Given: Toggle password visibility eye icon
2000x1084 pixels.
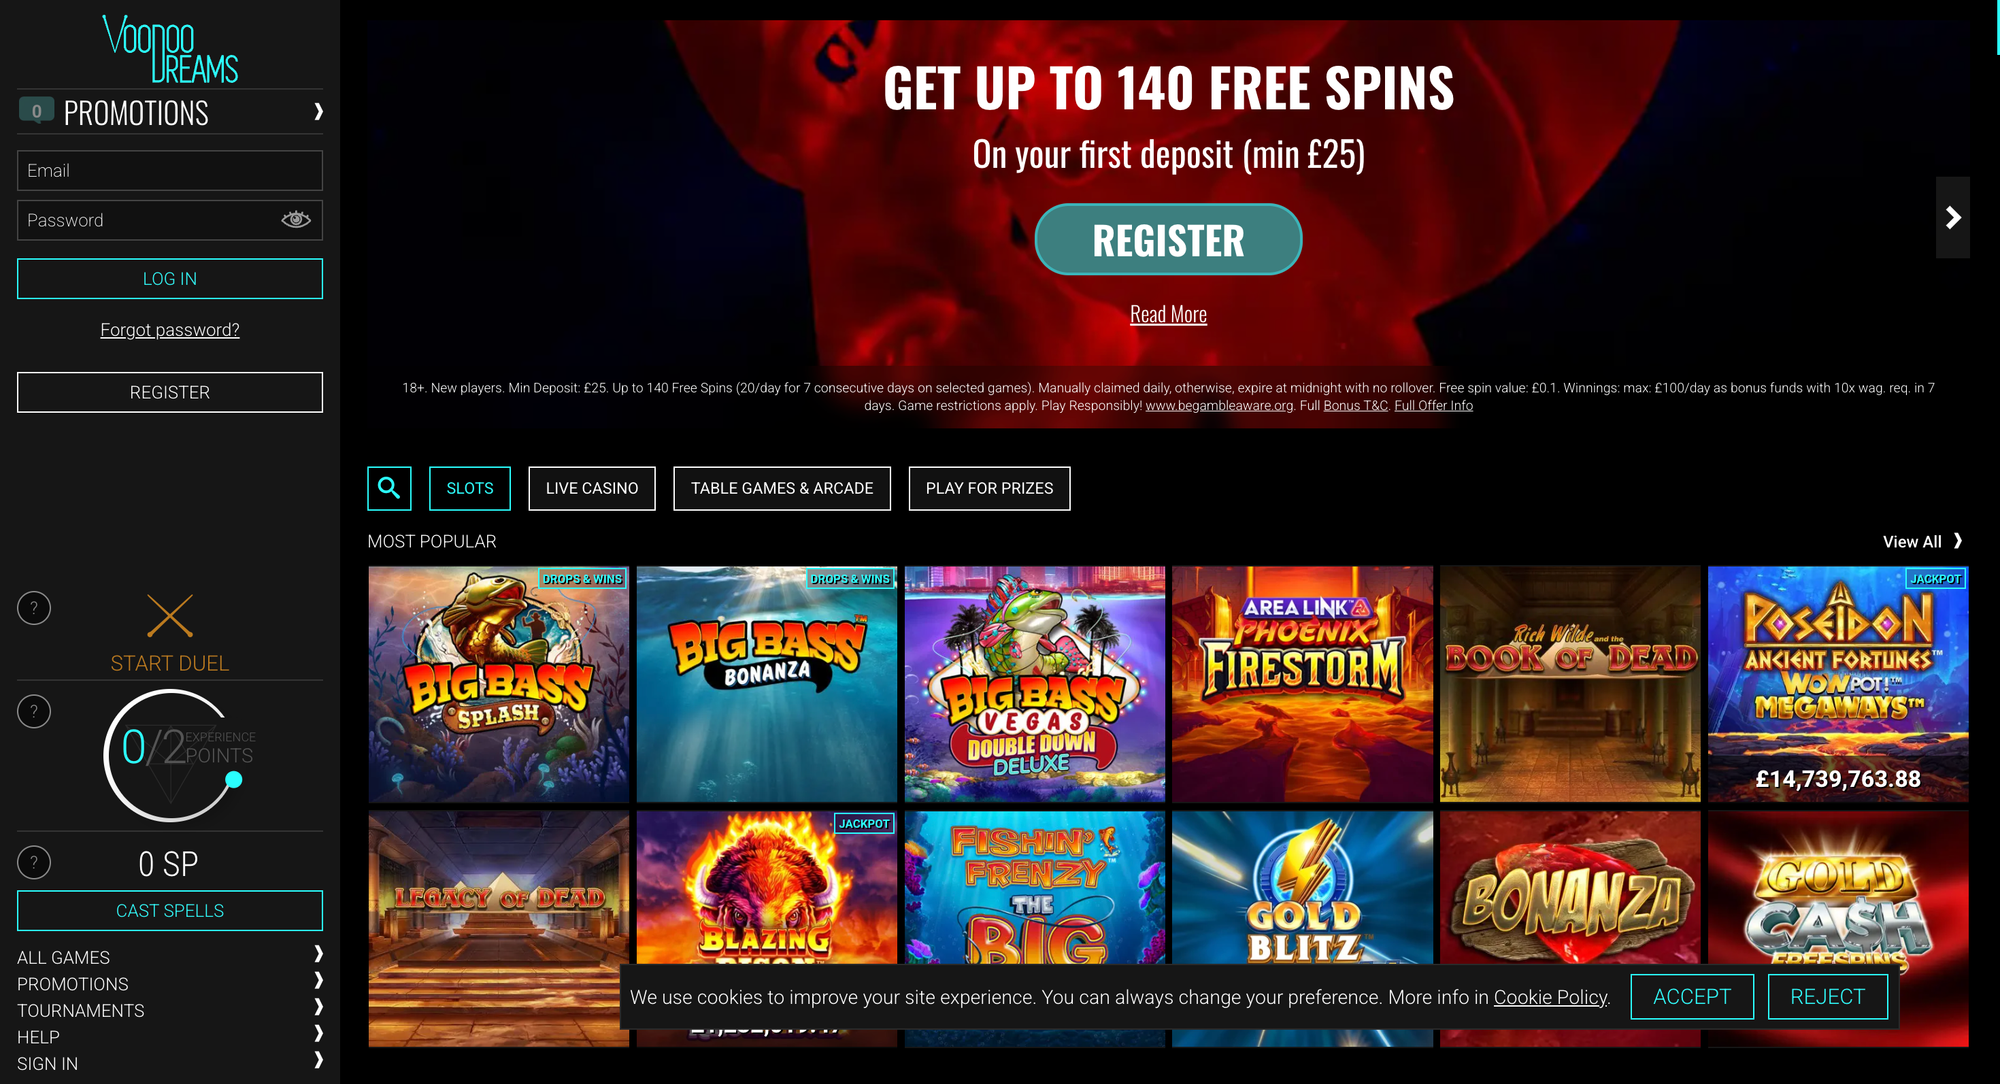Looking at the screenshot, I should click(x=296, y=220).
